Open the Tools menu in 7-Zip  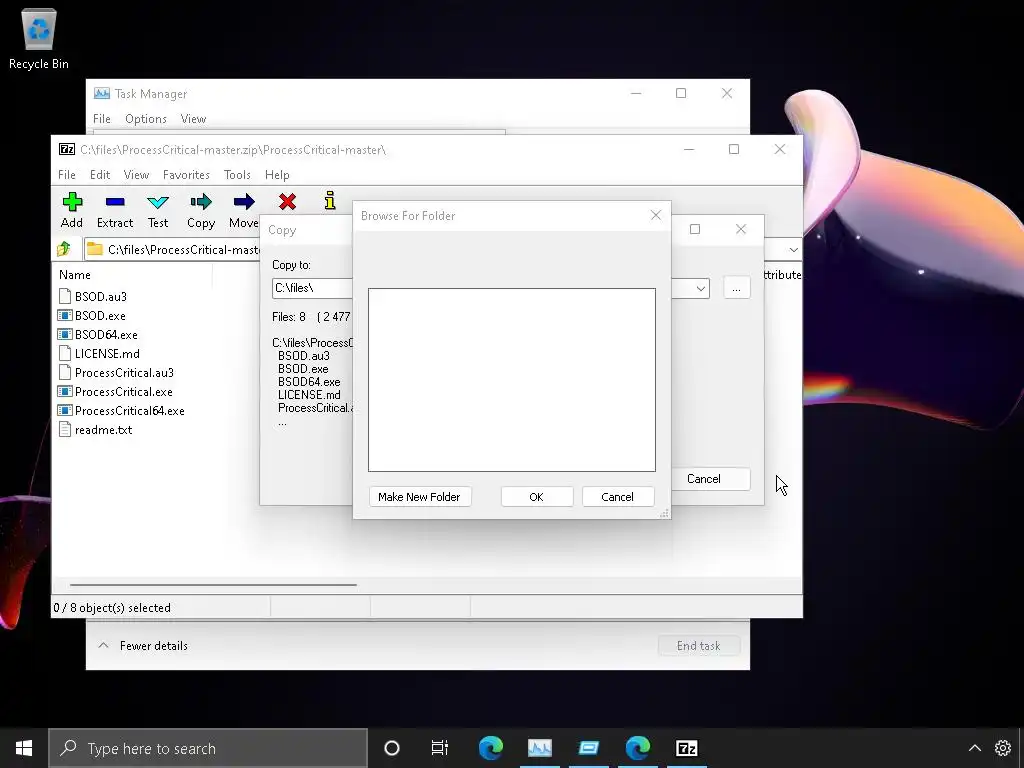[x=237, y=174]
